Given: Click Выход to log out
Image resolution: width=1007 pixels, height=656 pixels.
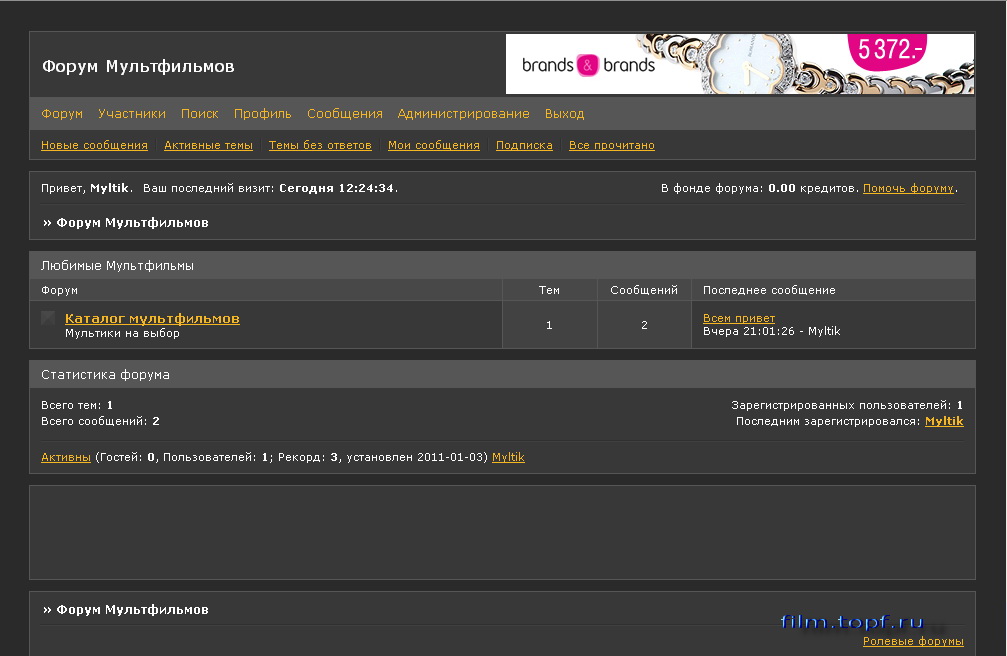Looking at the screenshot, I should (x=564, y=113).
